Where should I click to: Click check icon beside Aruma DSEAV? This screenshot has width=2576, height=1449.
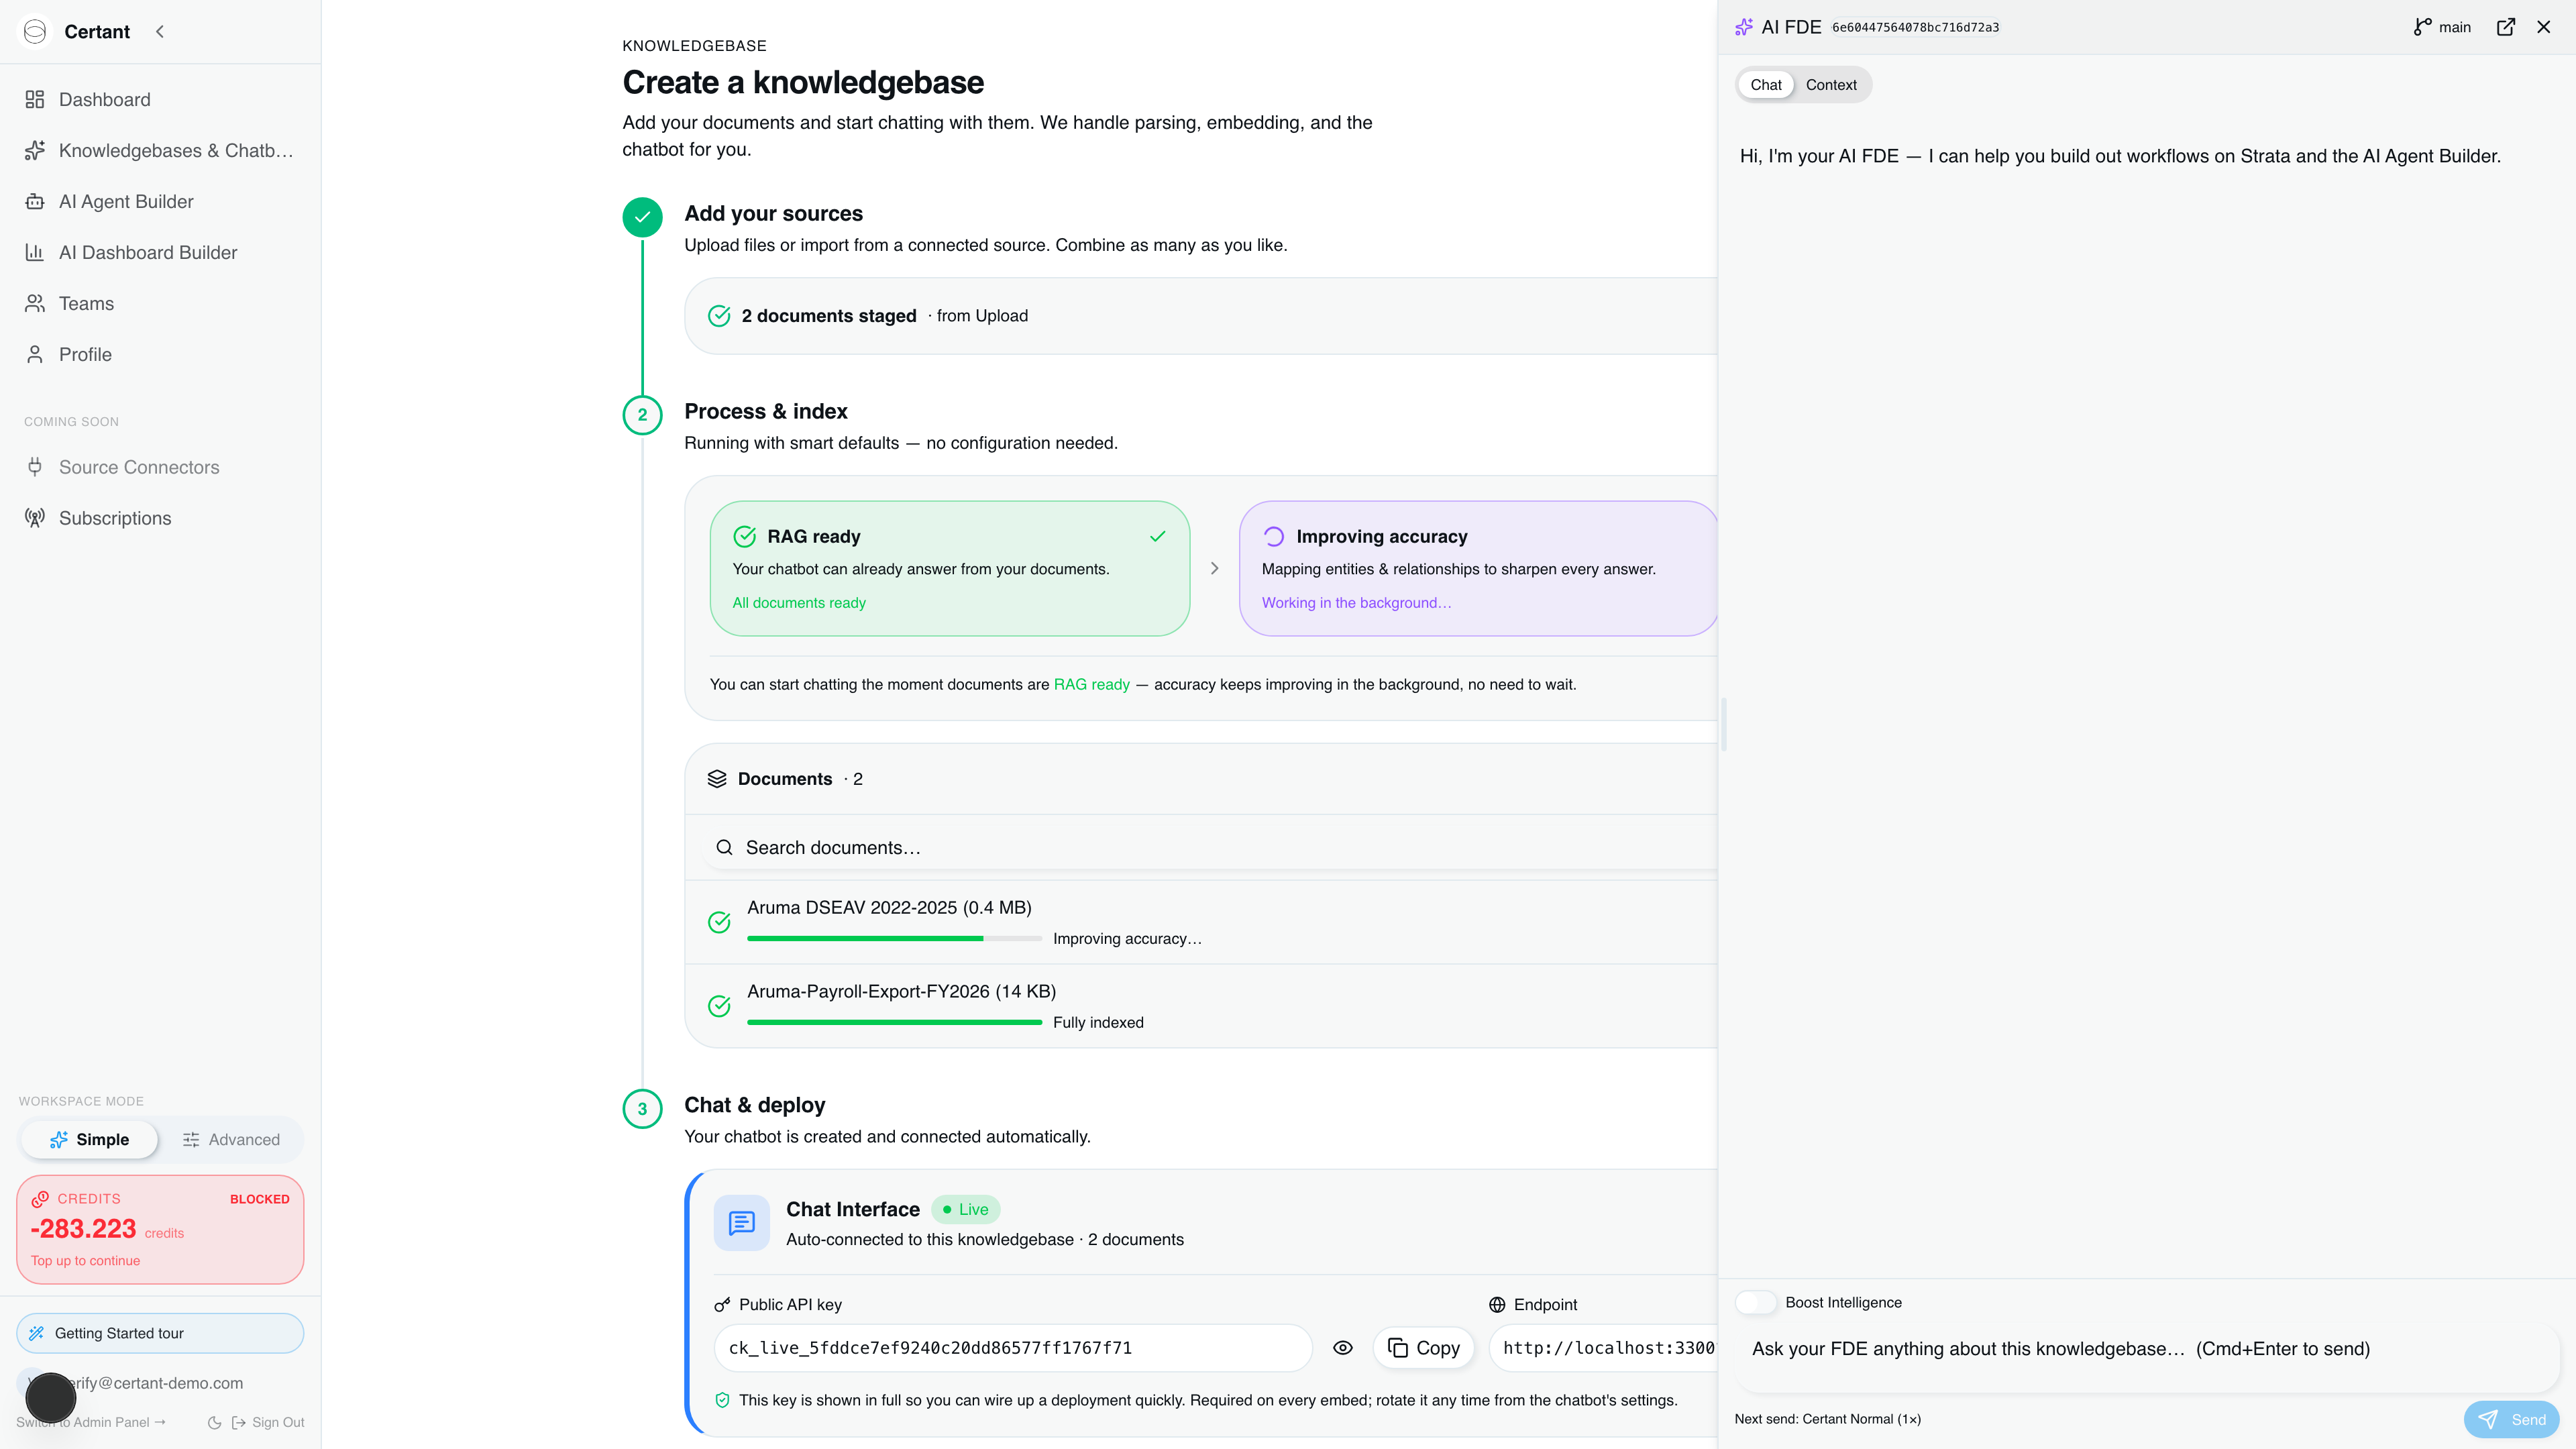tap(719, 922)
